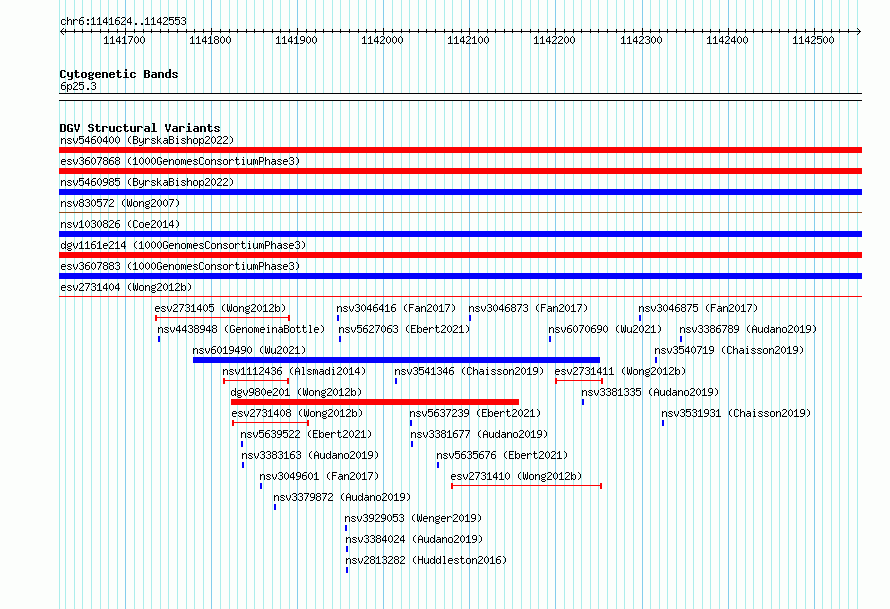Click the esv3607868 (1000GenomesConsortiumPhase3) label
The height and width of the screenshot is (609, 890).
tap(180, 161)
